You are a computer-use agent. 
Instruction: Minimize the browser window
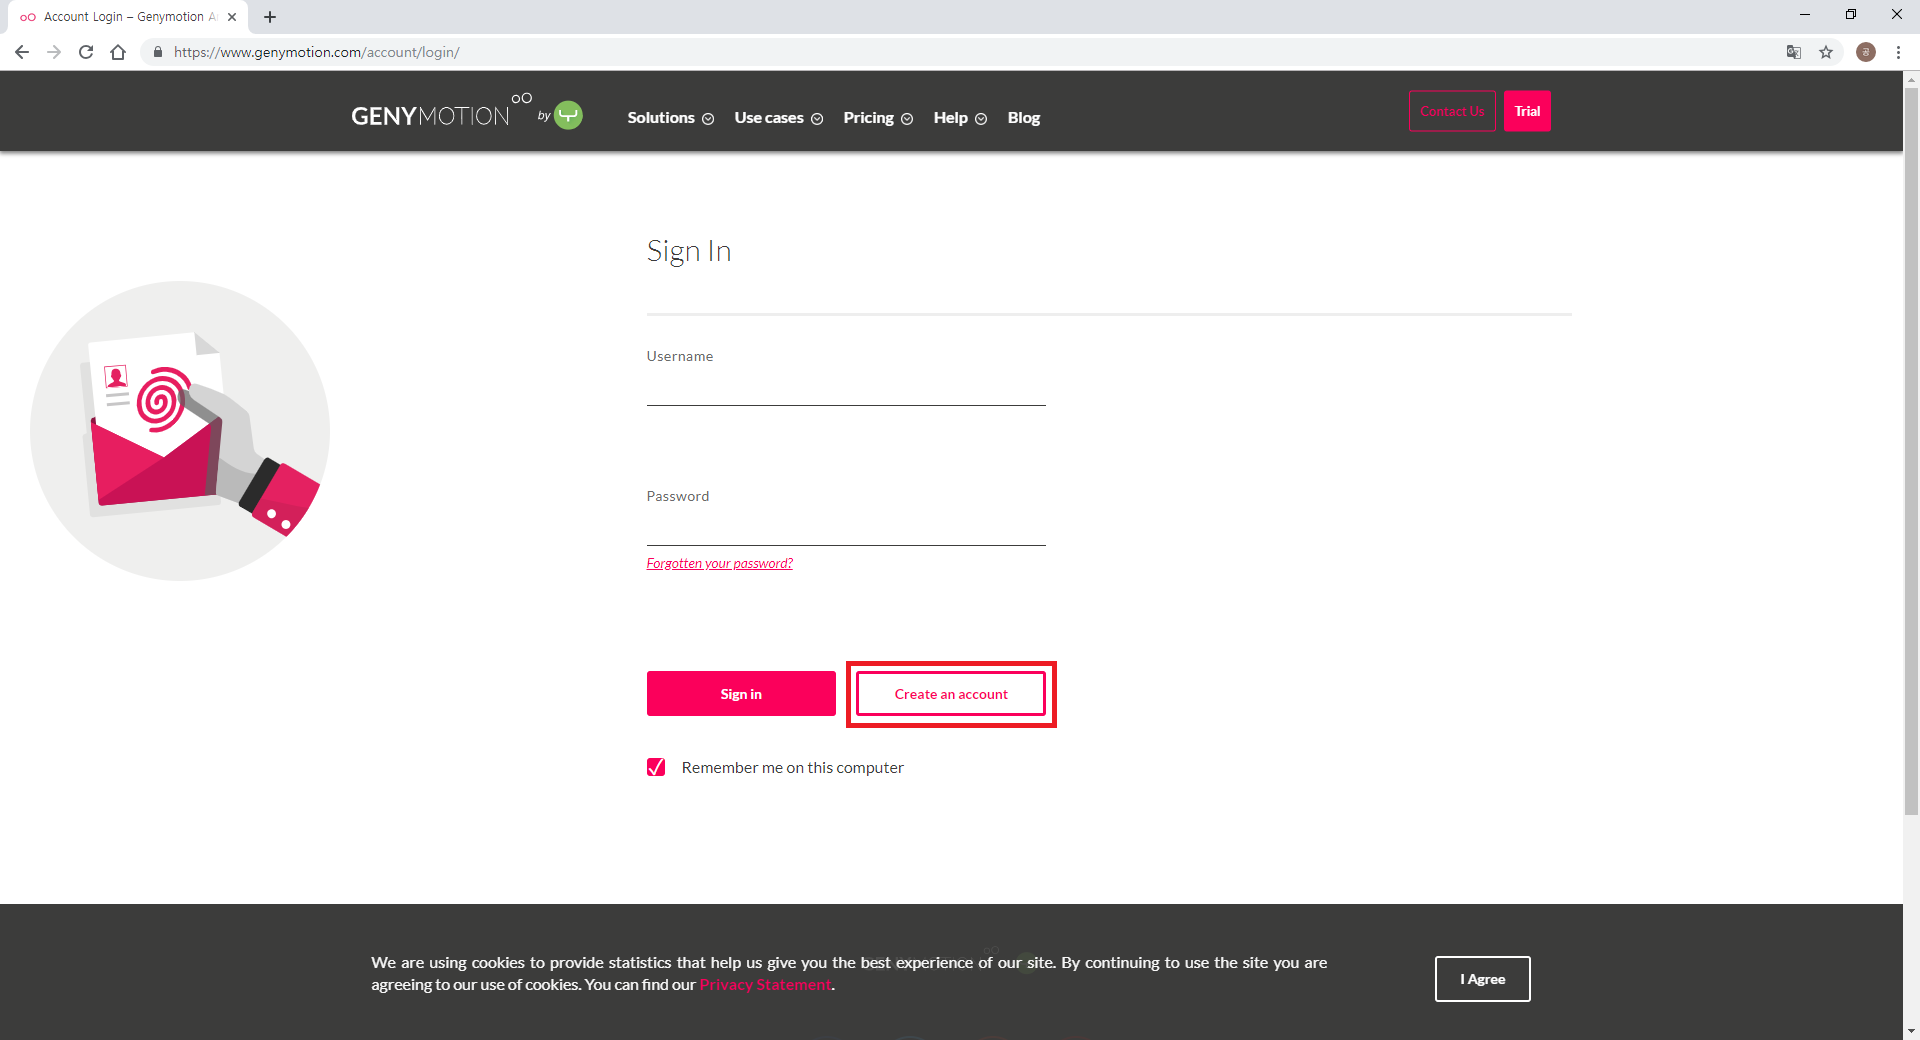pos(1805,14)
